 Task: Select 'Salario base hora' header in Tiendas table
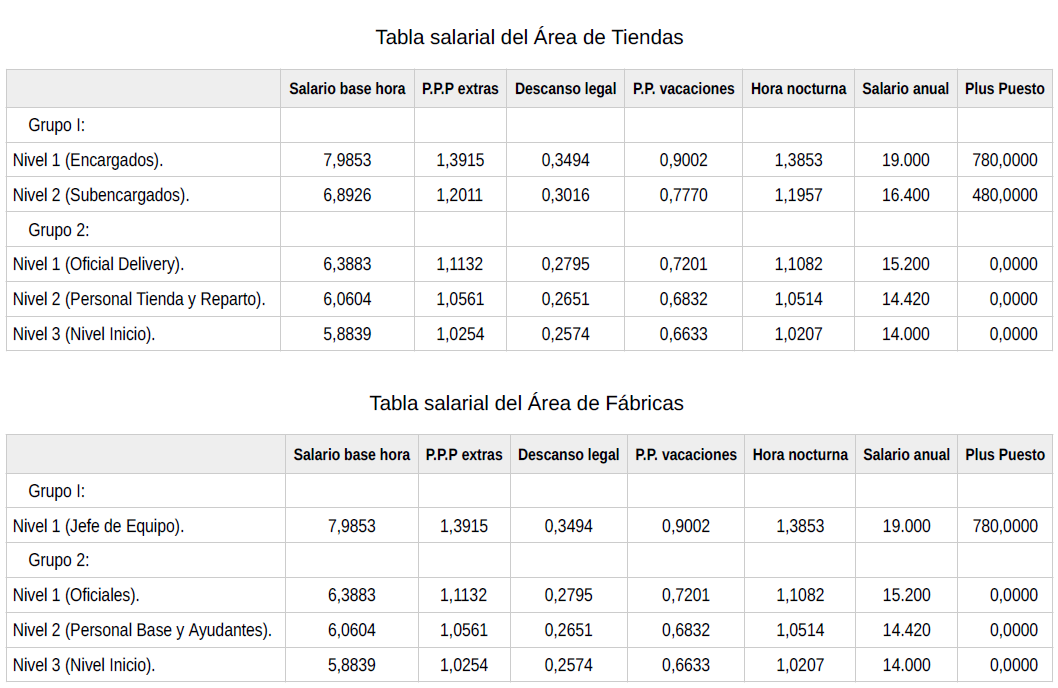pyautogui.click(x=347, y=89)
